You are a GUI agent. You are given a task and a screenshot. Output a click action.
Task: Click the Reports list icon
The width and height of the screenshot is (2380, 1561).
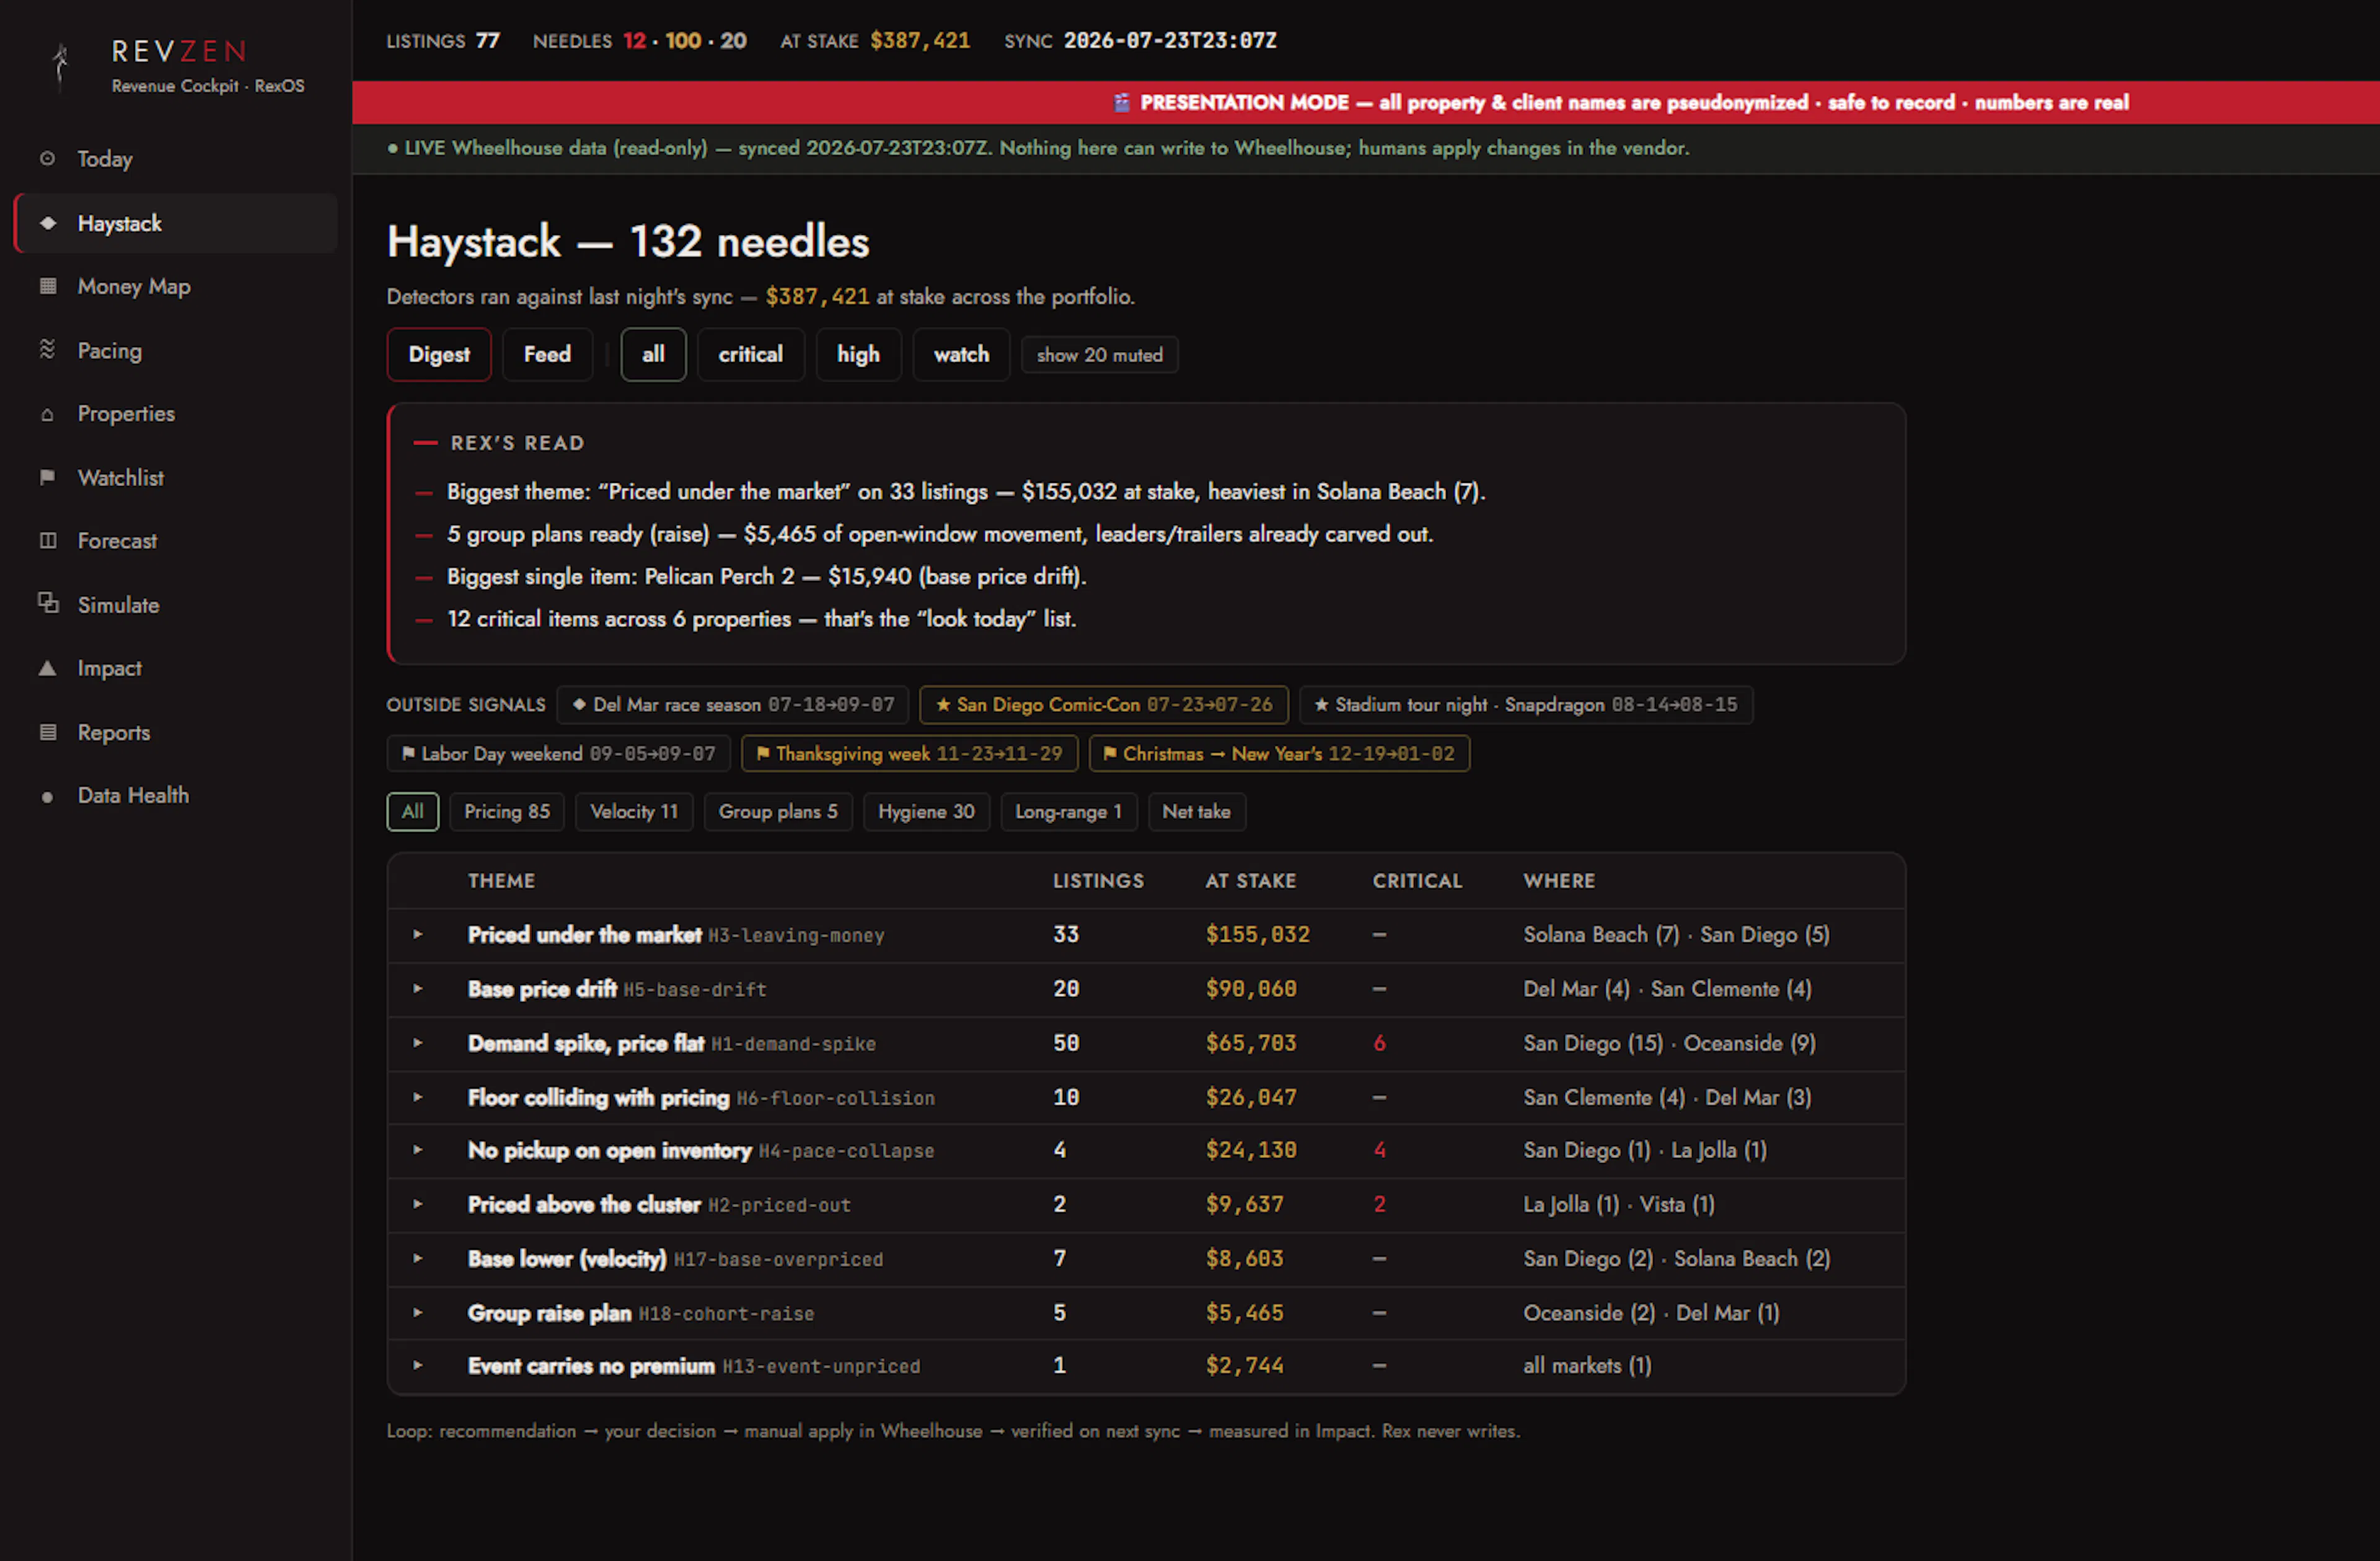pos(47,732)
